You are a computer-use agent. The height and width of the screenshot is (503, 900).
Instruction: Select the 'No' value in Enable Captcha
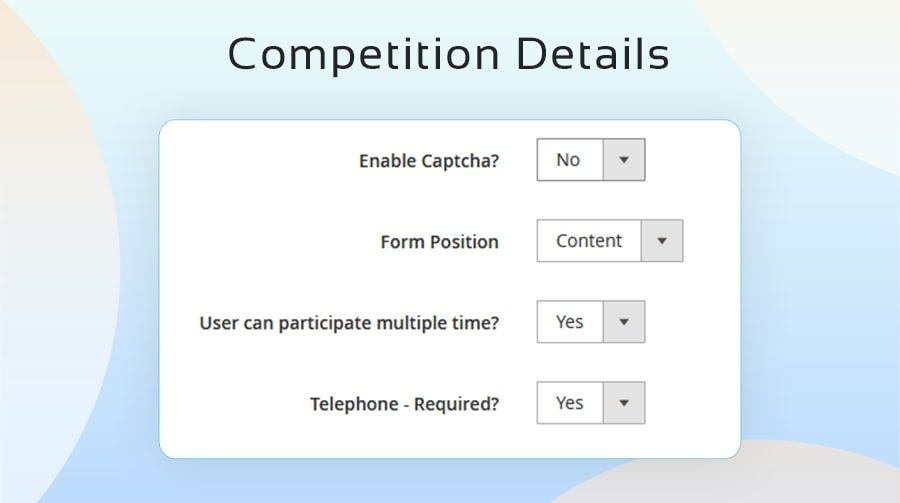(x=569, y=160)
